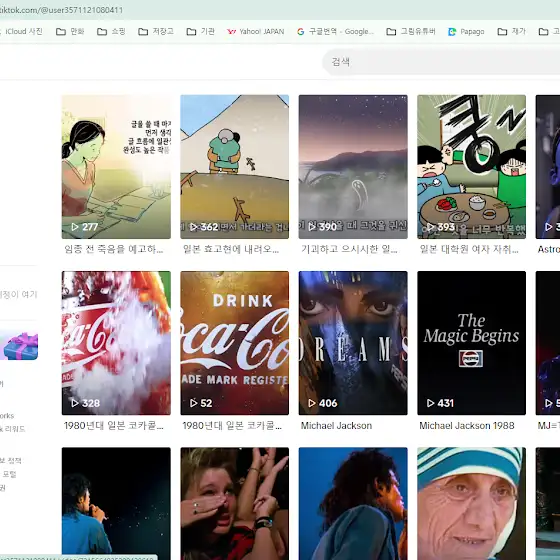Screen dimensions: 560x560
Task: Open the Yahoo! JAPAN bookmark
Action: pyautogui.click(x=255, y=31)
